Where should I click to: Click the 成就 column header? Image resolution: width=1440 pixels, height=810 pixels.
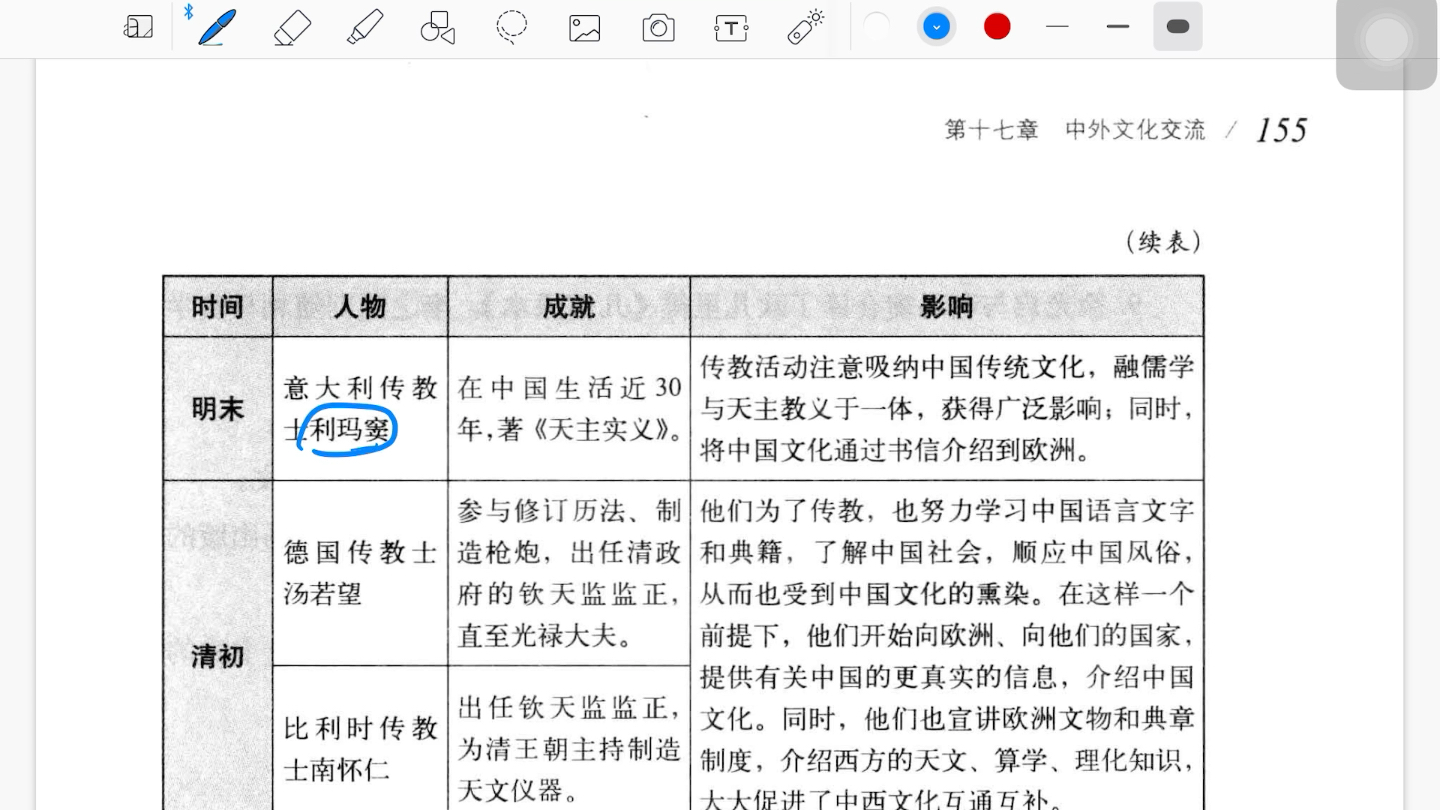(569, 307)
